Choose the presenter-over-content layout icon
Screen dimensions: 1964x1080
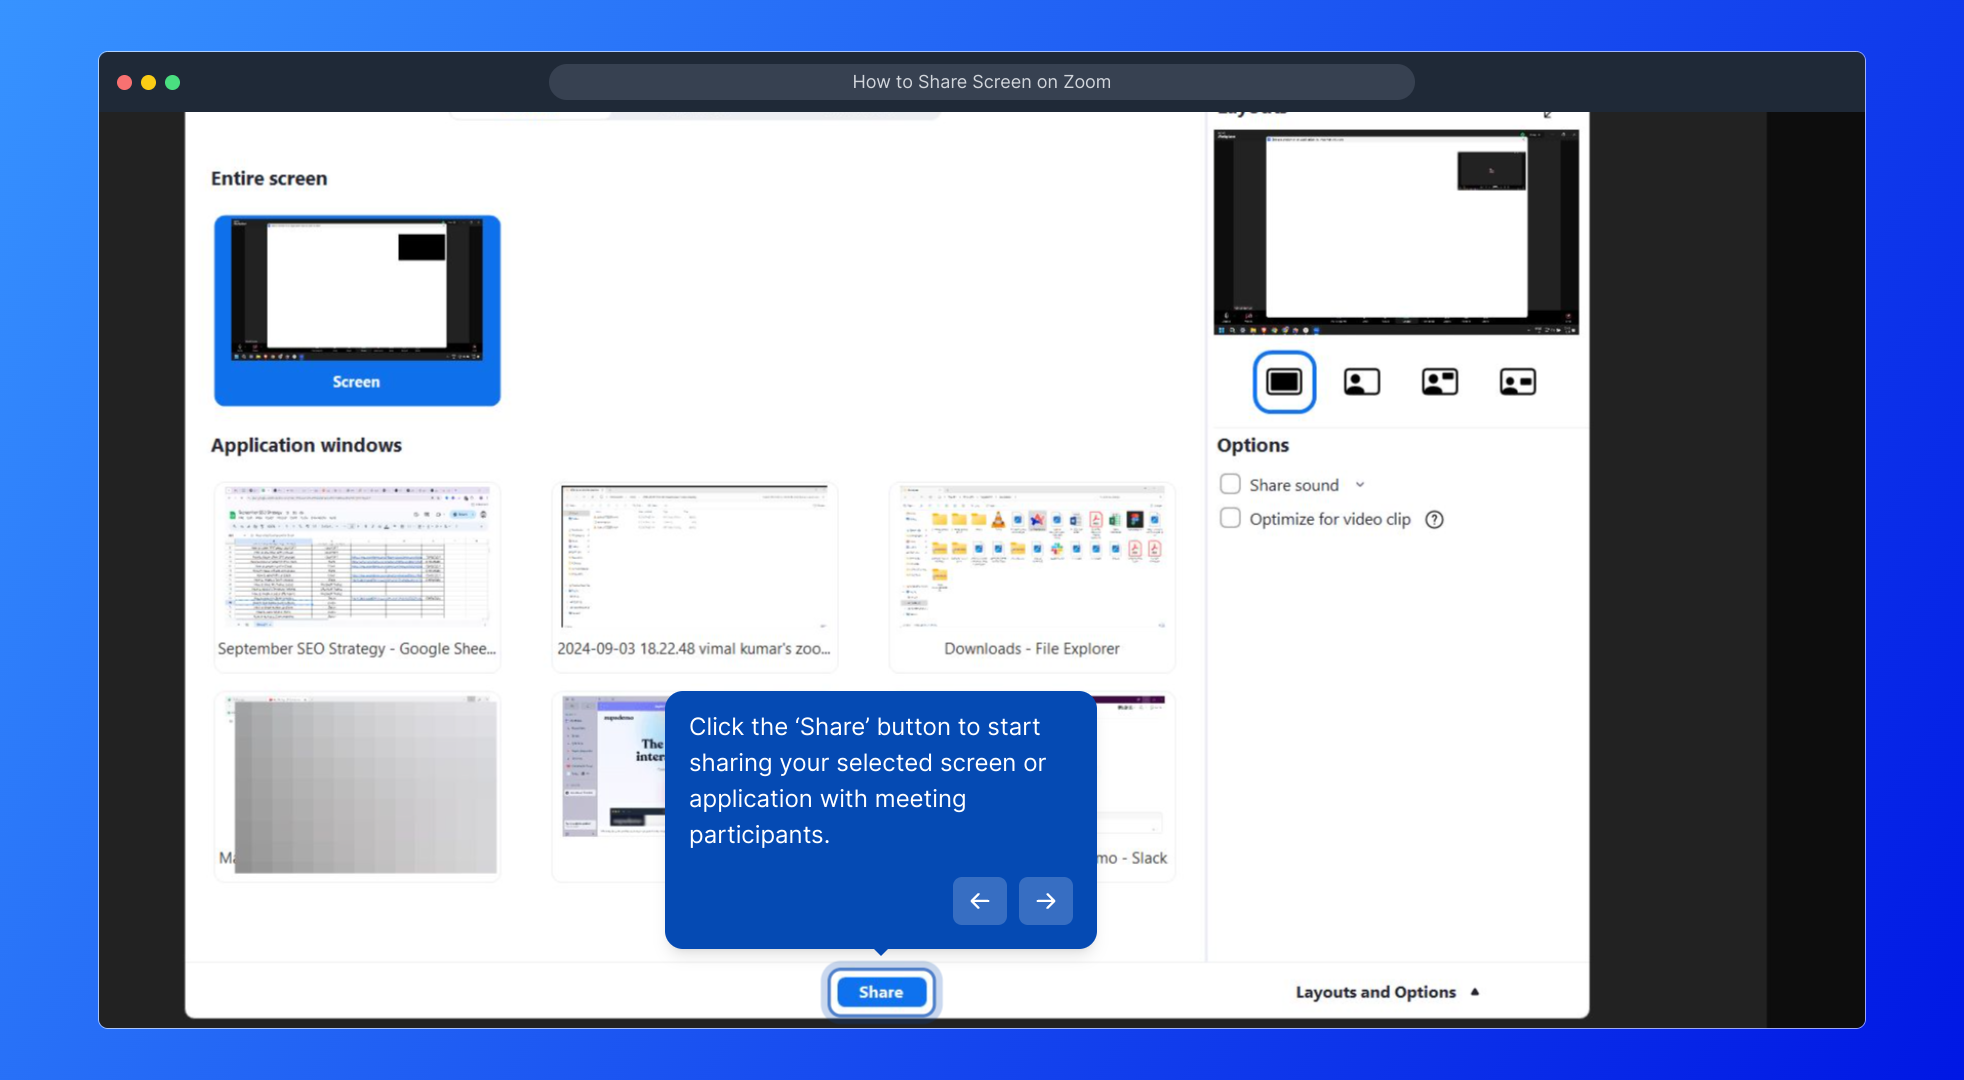pyautogui.click(x=1361, y=382)
